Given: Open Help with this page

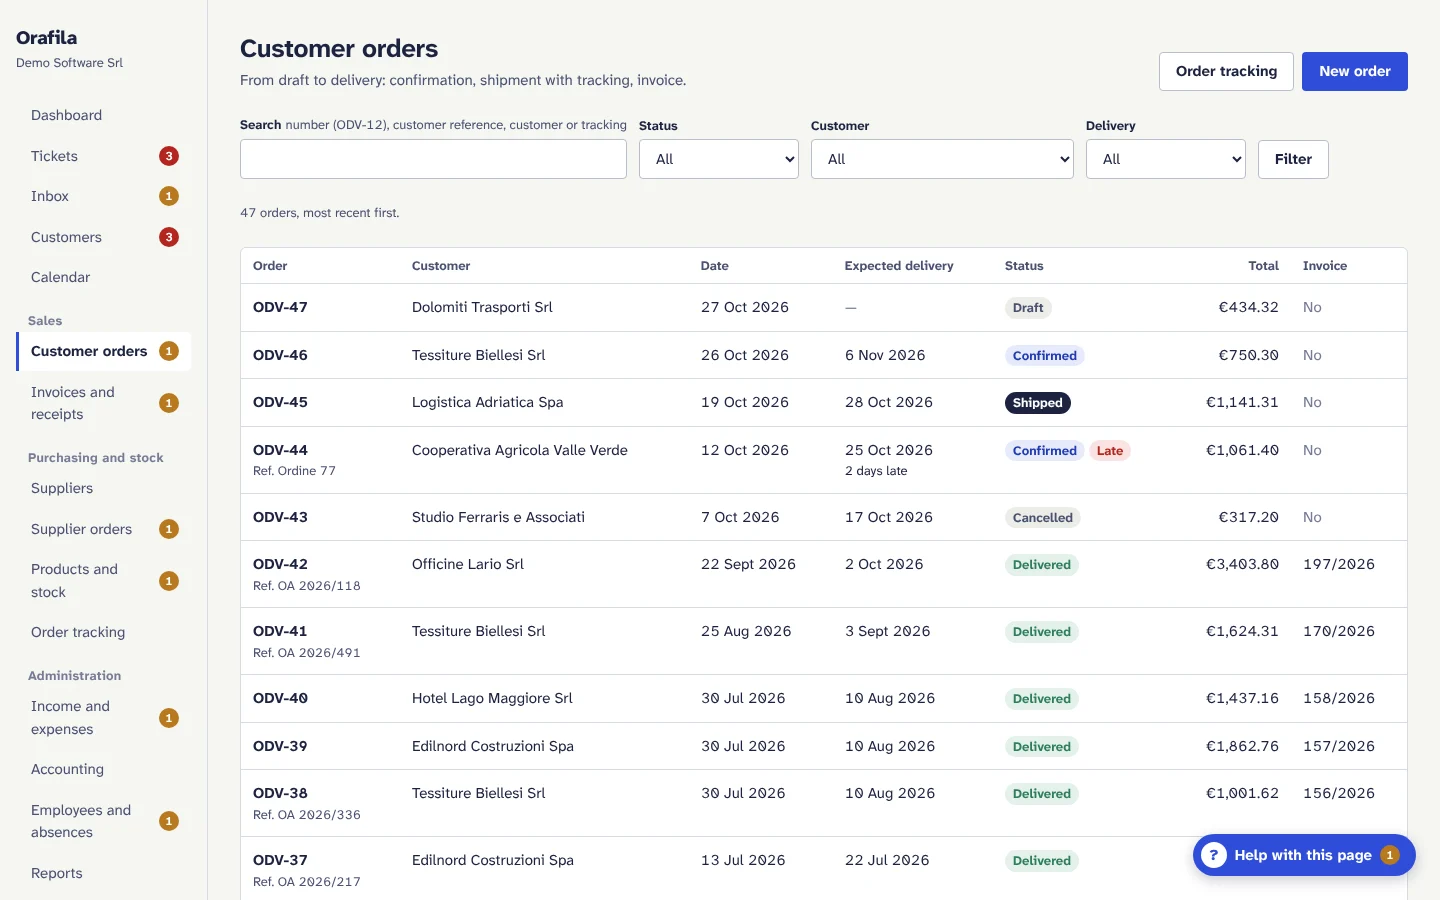Looking at the screenshot, I should 1304,855.
